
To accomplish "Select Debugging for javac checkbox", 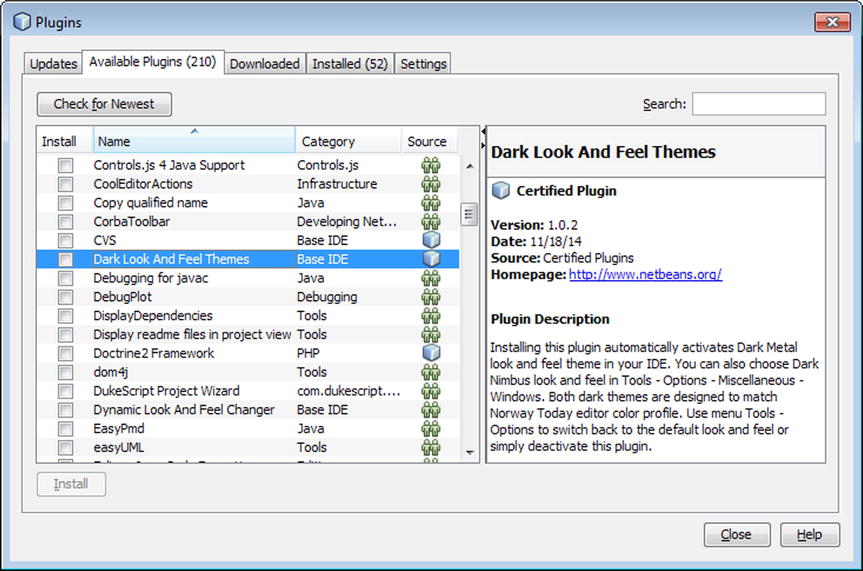I will (65, 278).
